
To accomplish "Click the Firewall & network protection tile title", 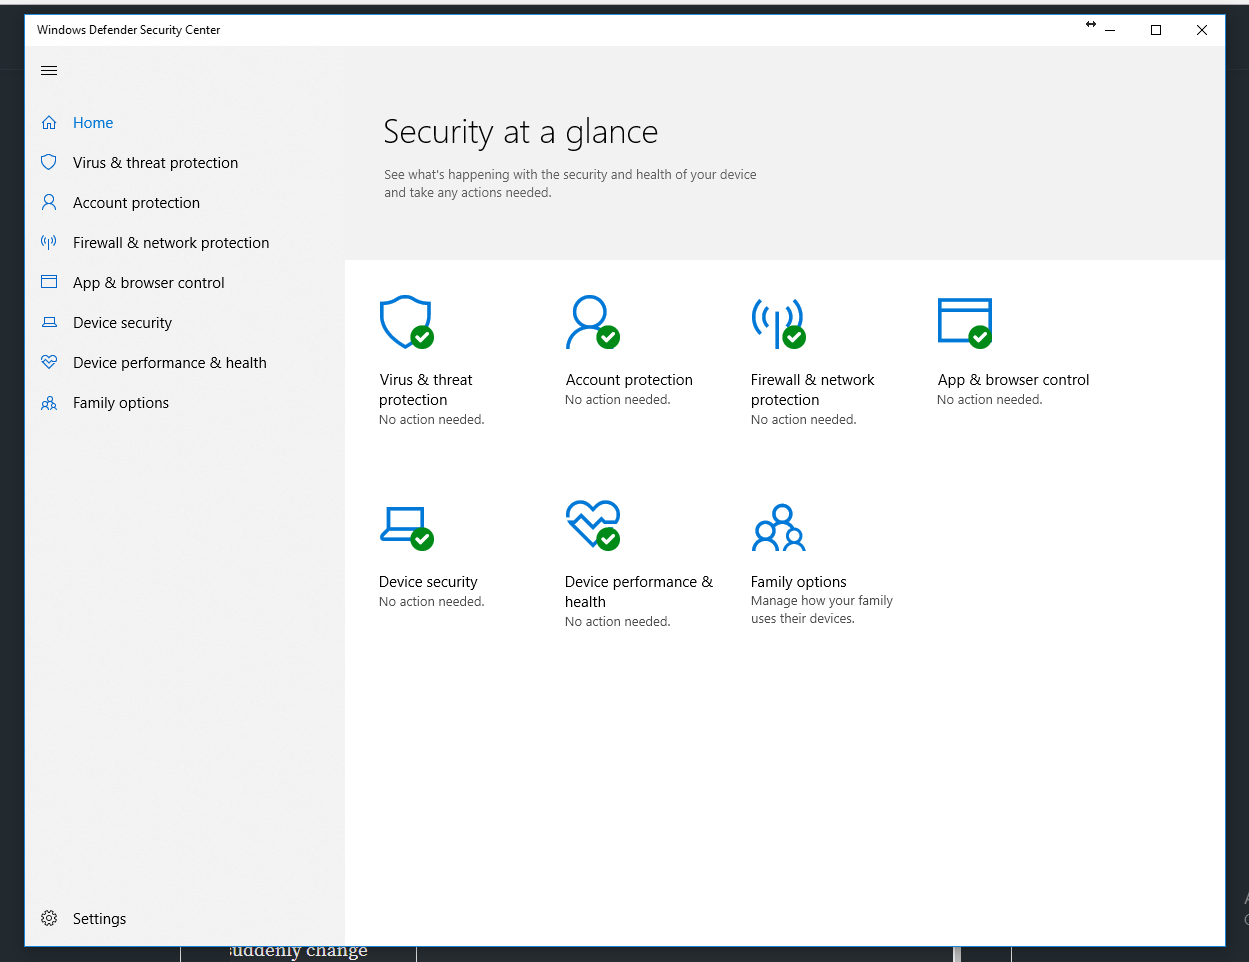I will coord(812,390).
